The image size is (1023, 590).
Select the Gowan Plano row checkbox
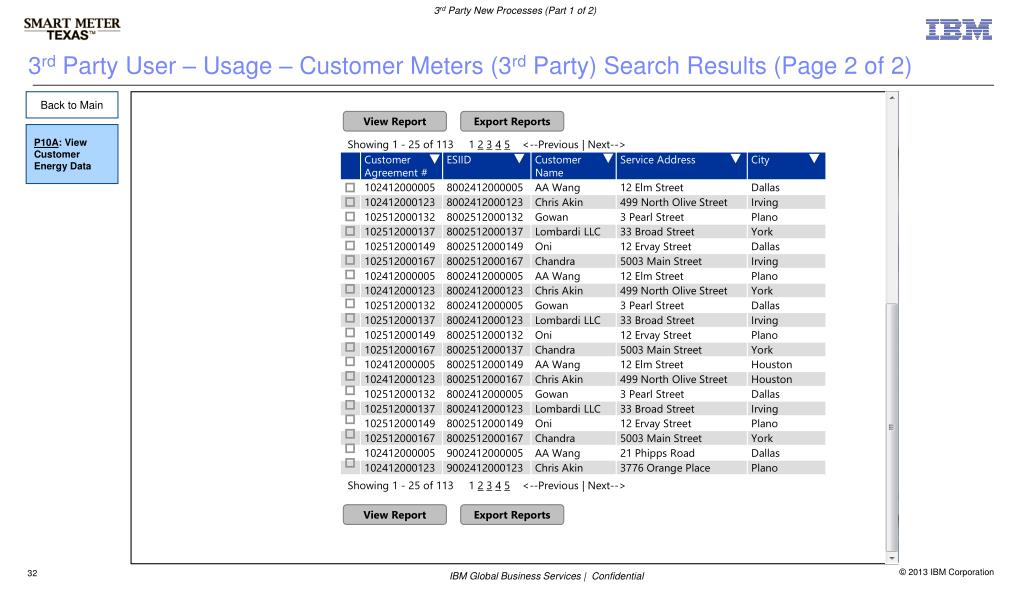350,217
